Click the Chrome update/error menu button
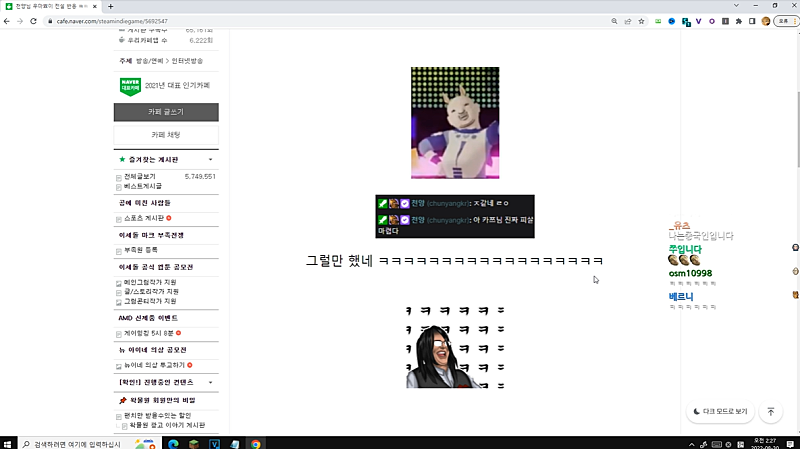This screenshot has height=449, width=800. 786,21
